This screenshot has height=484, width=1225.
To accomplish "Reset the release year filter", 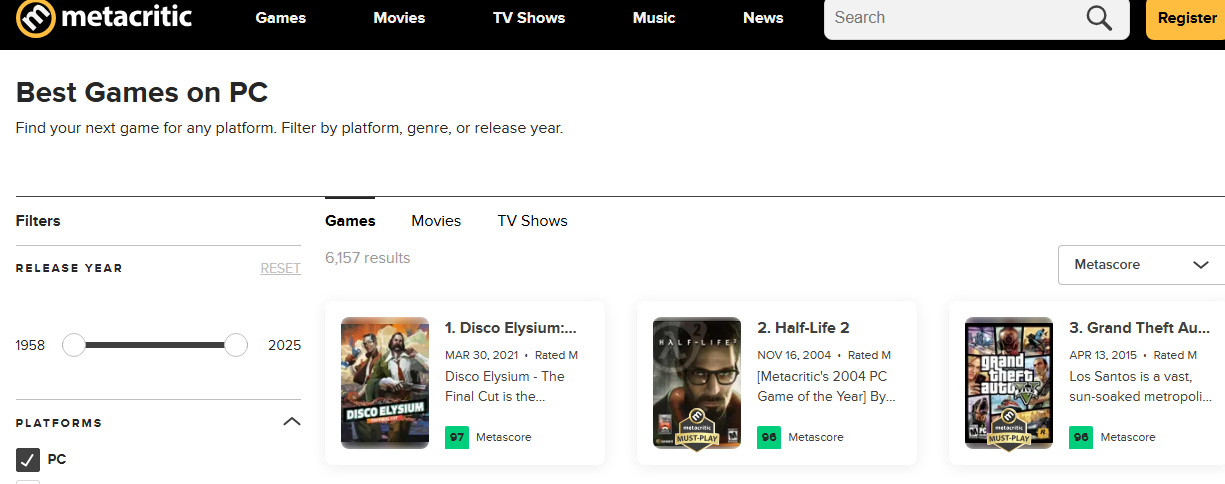I will point(280,268).
